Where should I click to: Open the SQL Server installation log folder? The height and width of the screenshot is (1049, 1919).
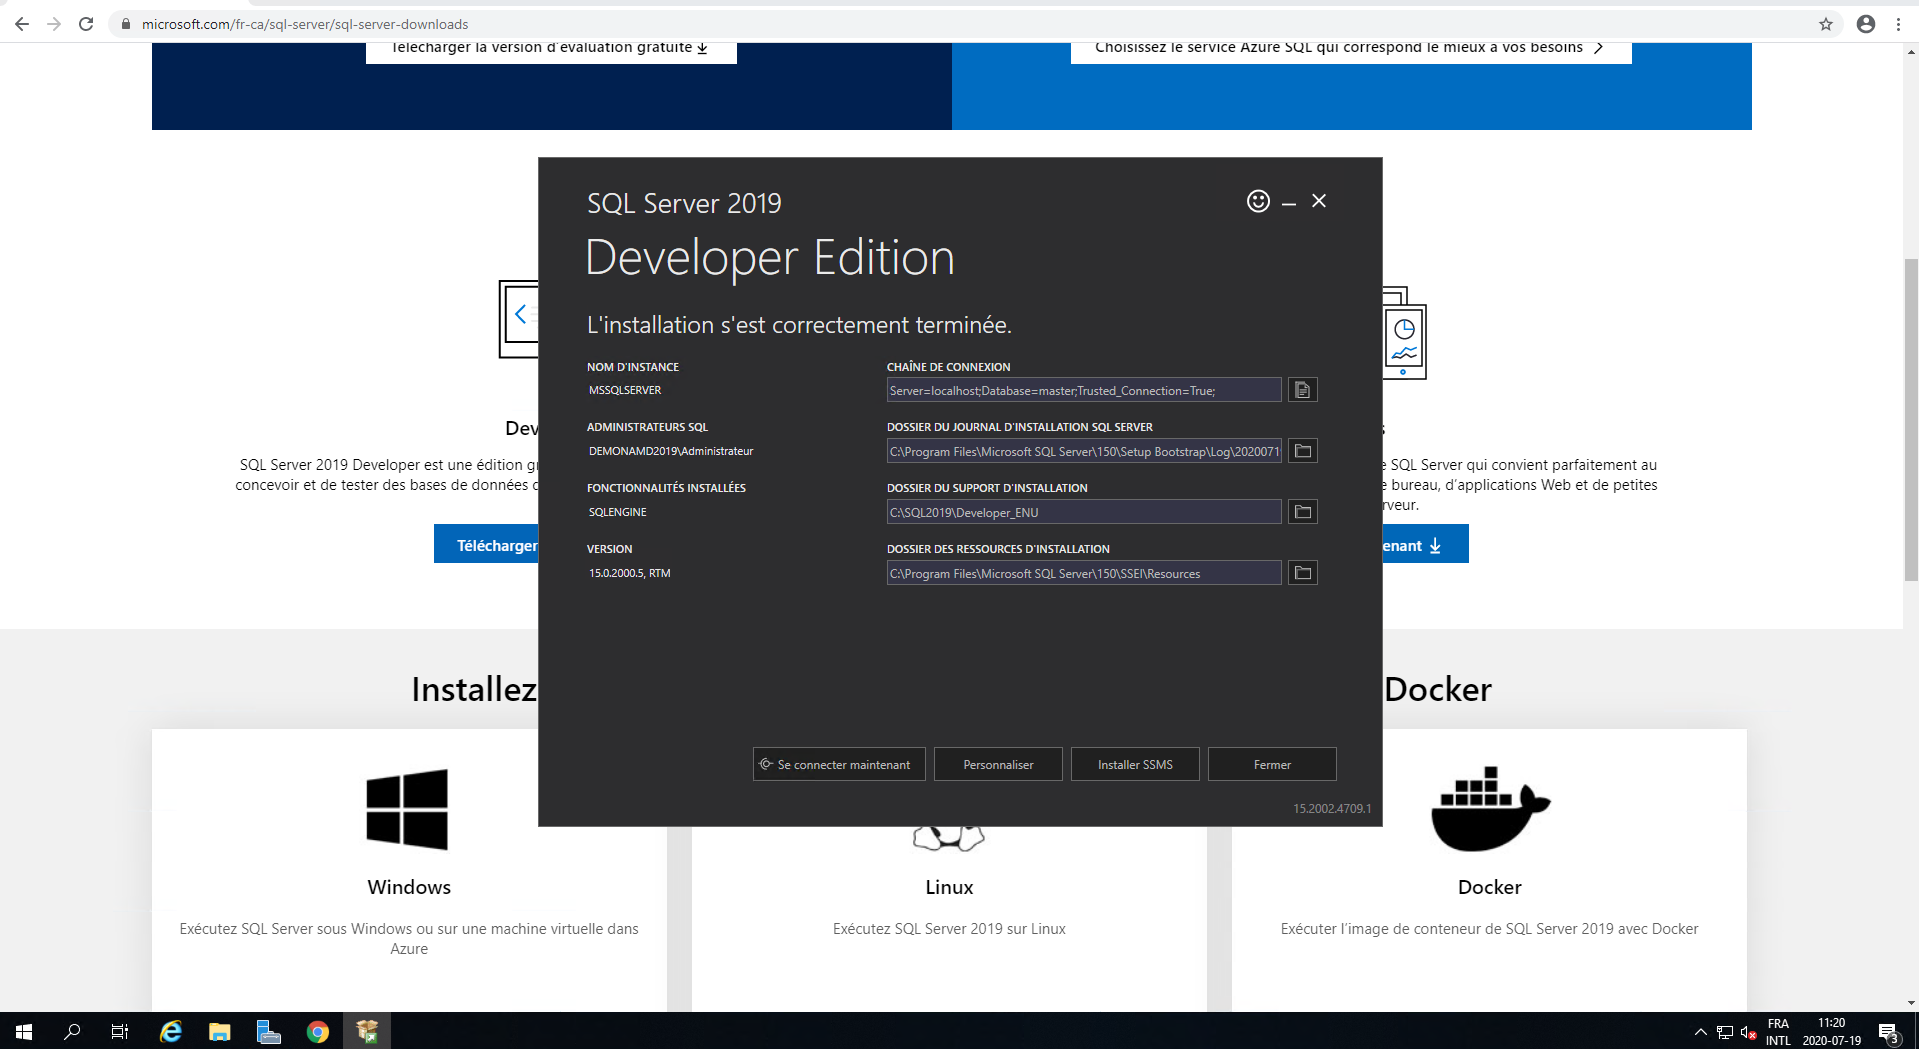coord(1302,451)
